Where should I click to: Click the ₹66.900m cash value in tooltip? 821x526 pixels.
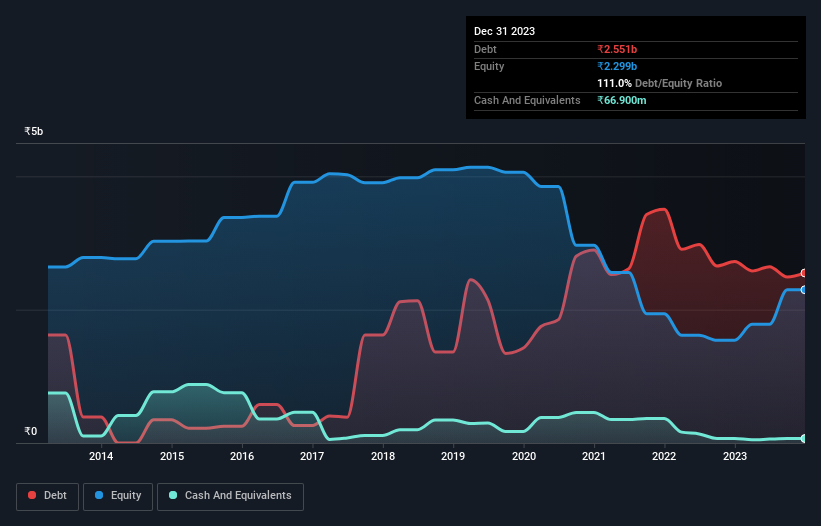tap(622, 100)
